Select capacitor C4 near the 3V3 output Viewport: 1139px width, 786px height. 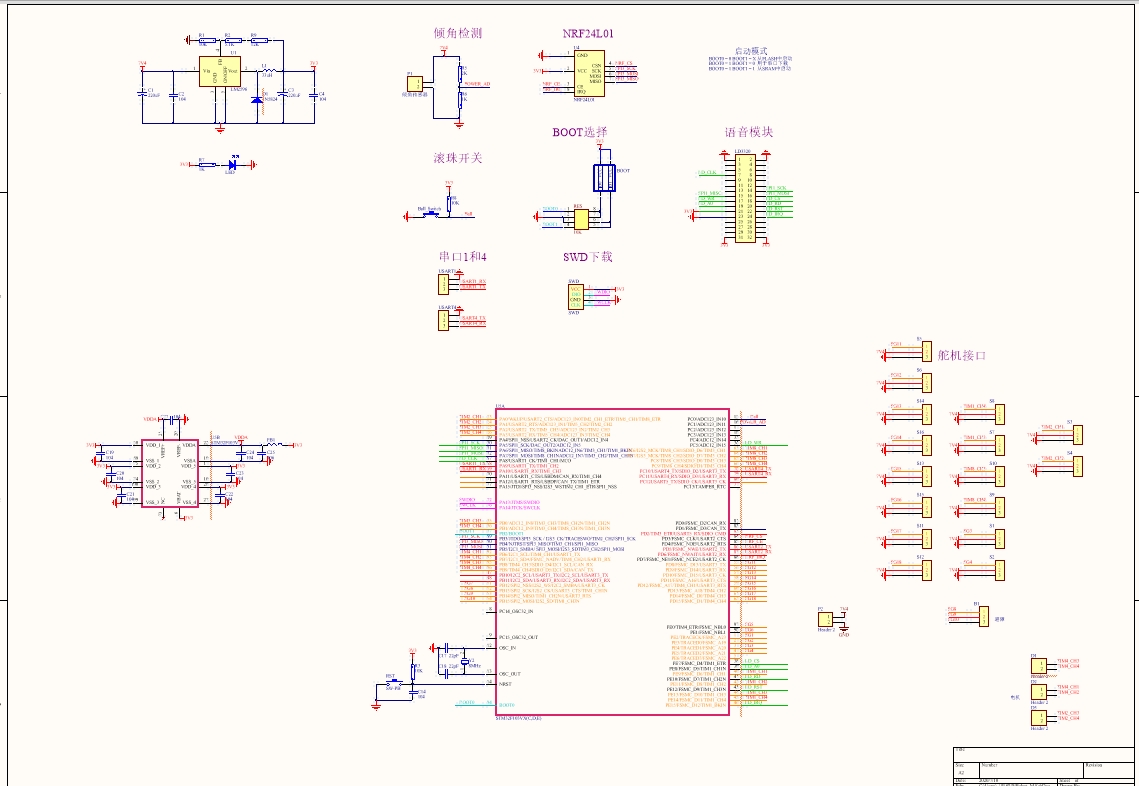(314, 94)
